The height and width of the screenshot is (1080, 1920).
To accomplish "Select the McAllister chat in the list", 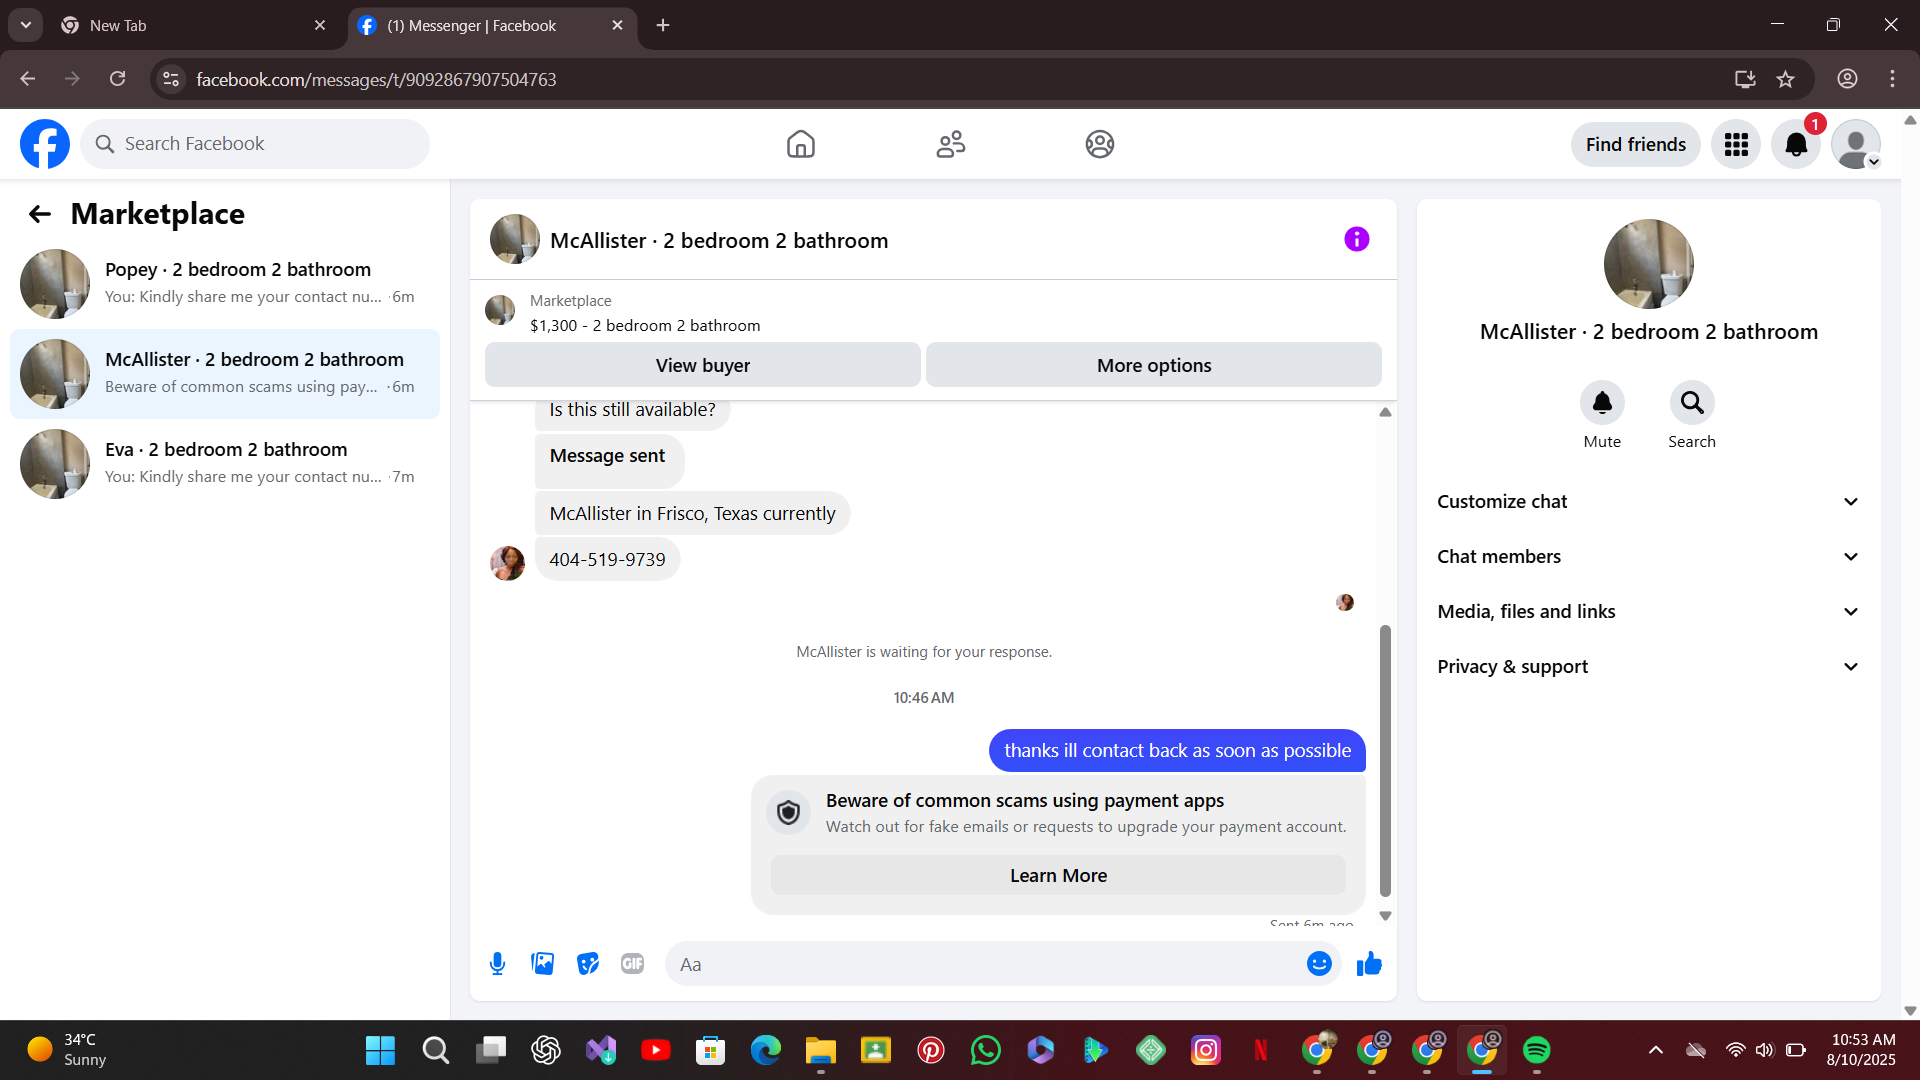I will 225,374.
